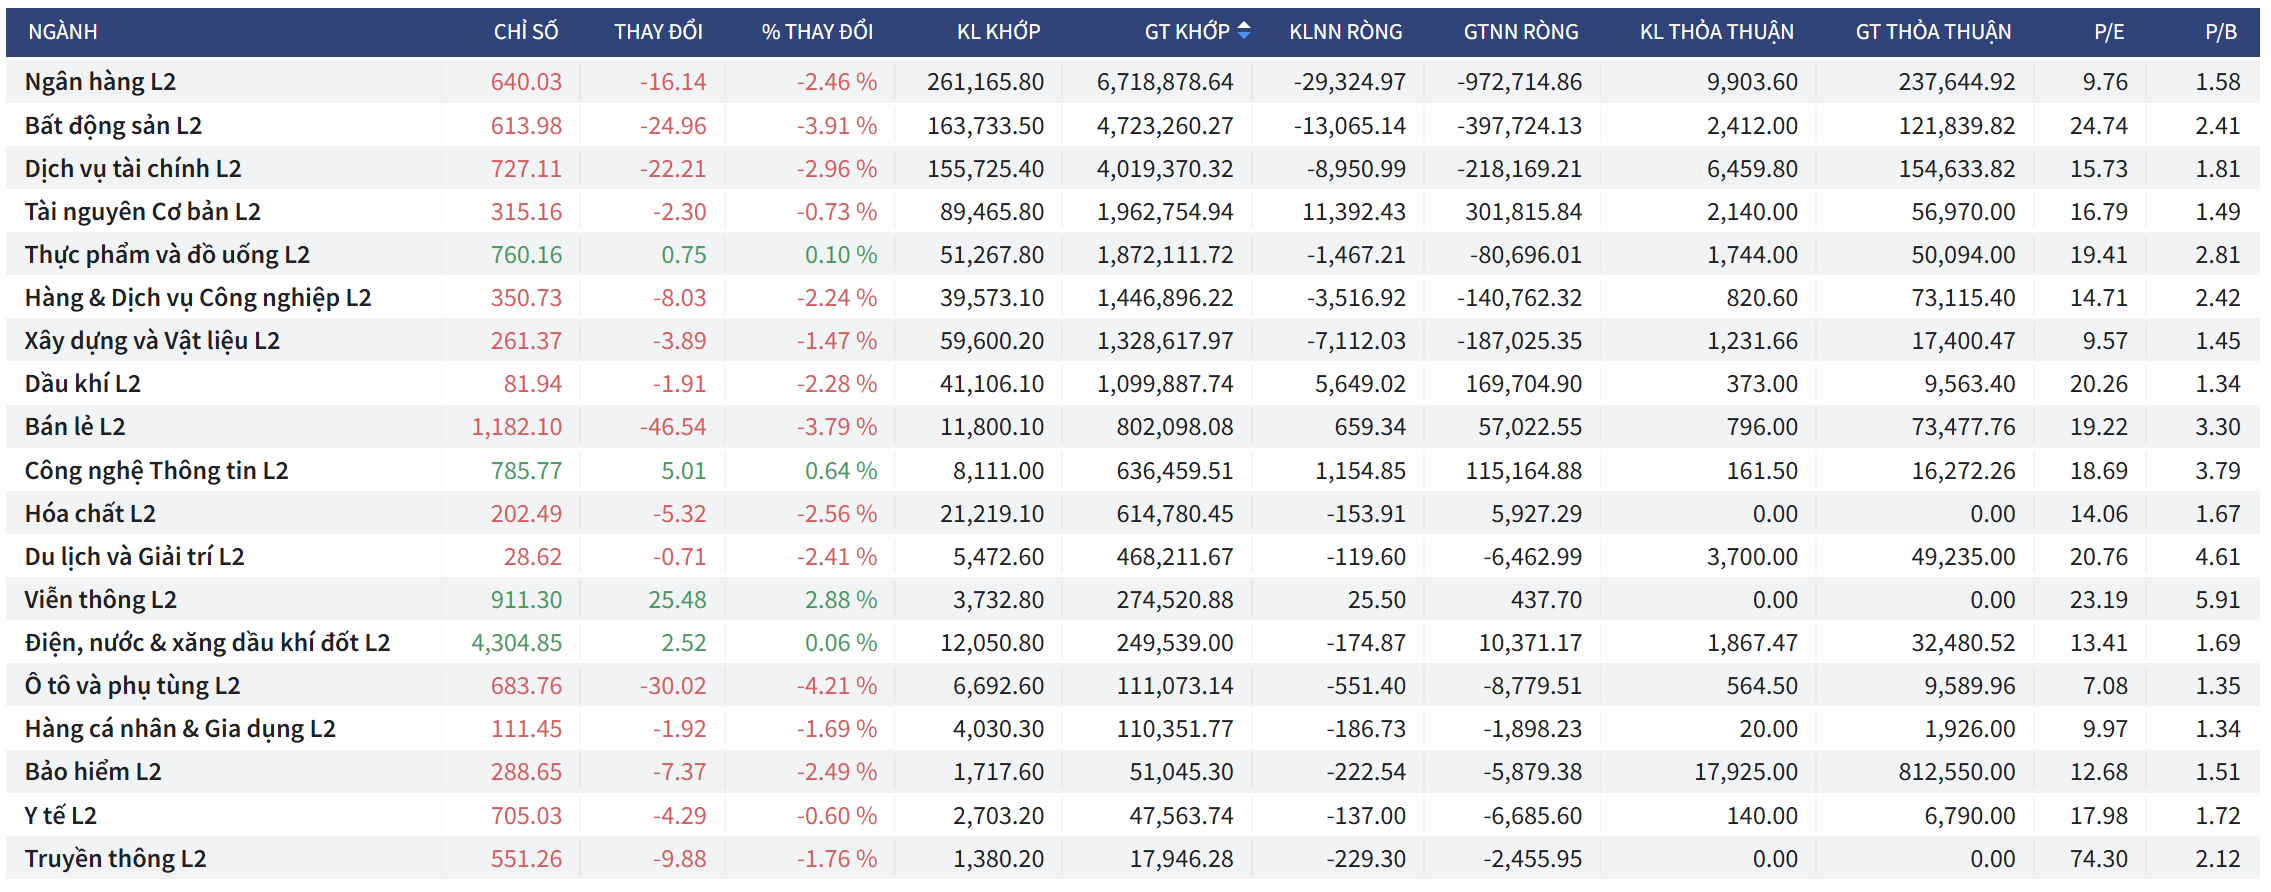
Task: Sort table by P/E column
Action: (x=2109, y=32)
